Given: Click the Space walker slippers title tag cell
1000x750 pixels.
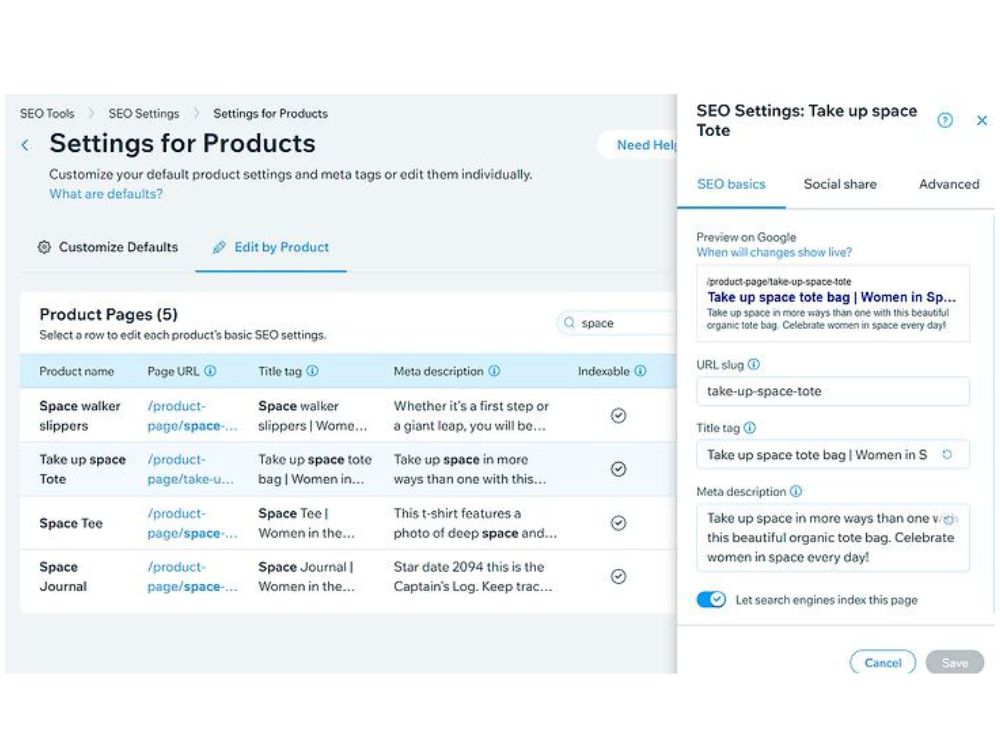Looking at the screenshot, I should pos(312,416).
